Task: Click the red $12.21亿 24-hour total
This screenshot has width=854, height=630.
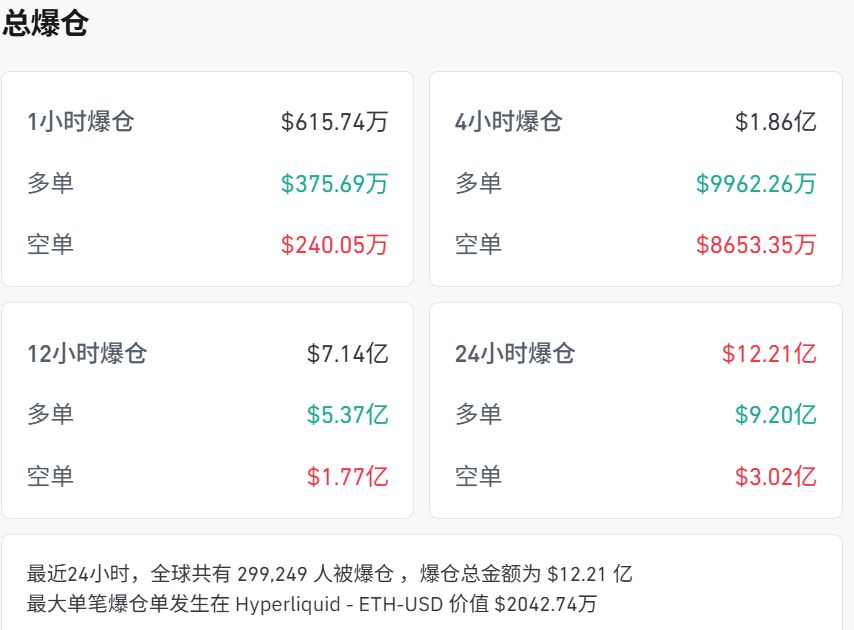Action: click(x=769, y=354)
